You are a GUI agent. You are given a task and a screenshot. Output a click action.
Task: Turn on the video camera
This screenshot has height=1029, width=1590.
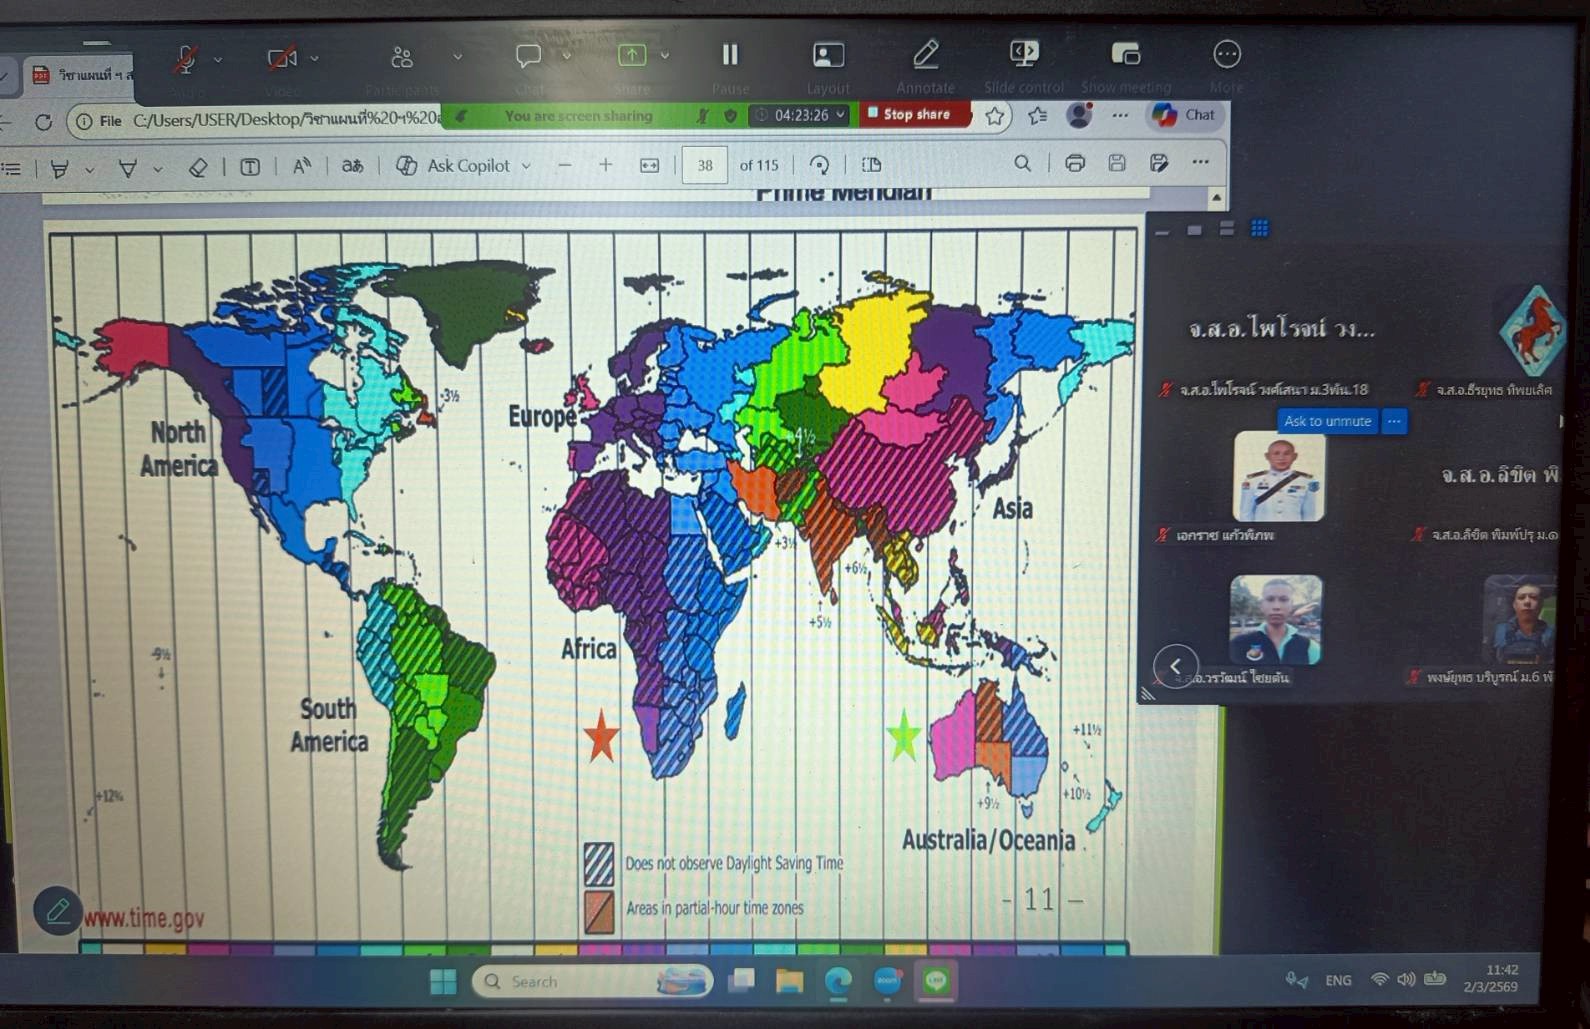282,59
